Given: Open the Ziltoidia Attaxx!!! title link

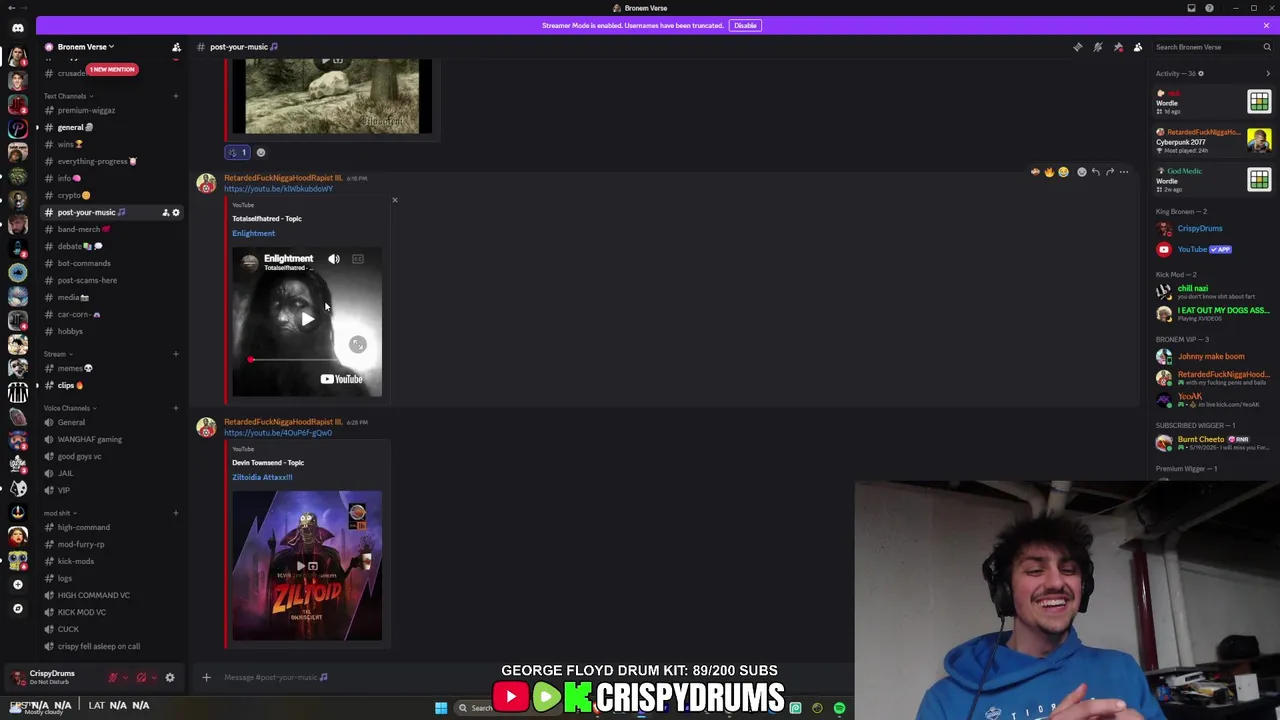Looking at the screenshot, I should 262,477.
